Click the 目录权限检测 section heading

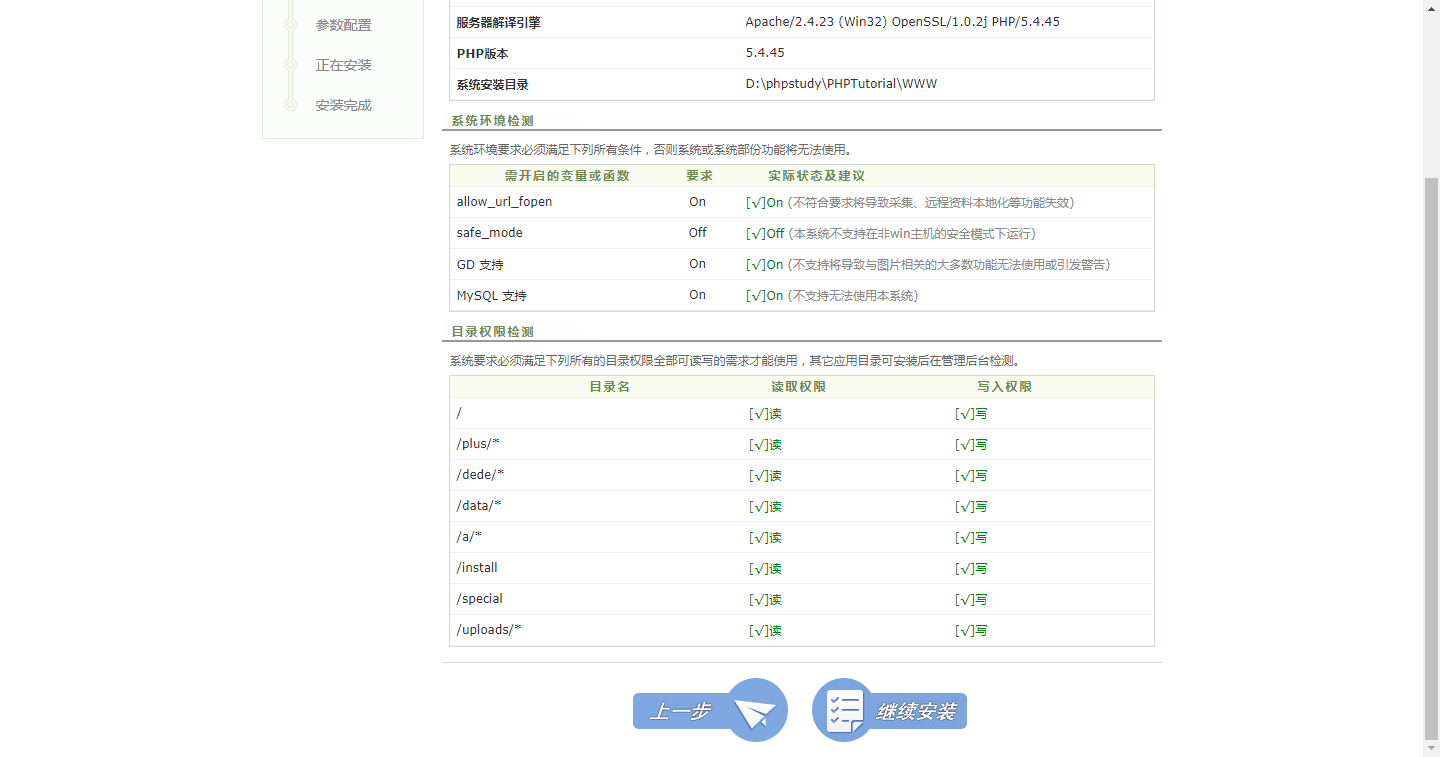tap(492, 332)
